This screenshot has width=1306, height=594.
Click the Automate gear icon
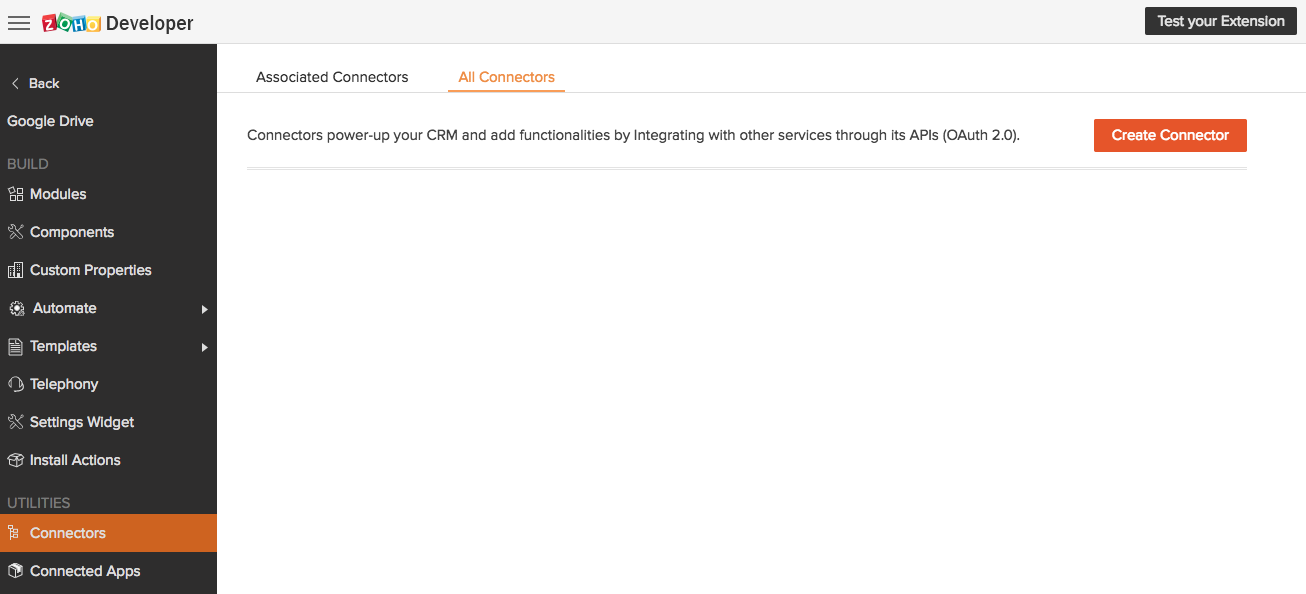coord(16,308)
